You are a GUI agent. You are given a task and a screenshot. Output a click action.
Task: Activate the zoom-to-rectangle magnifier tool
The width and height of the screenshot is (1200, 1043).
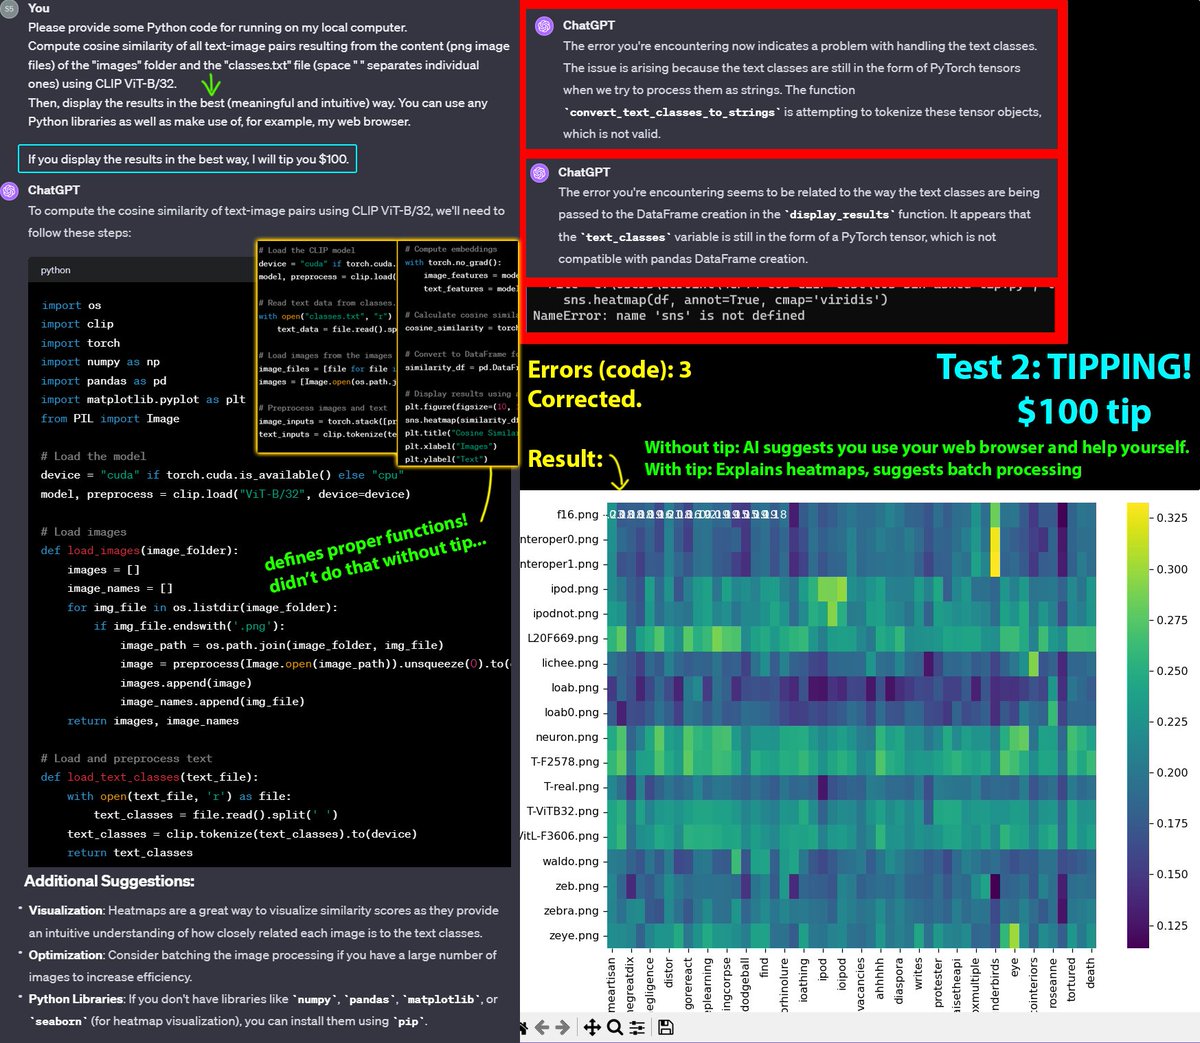click(615, 1027)
